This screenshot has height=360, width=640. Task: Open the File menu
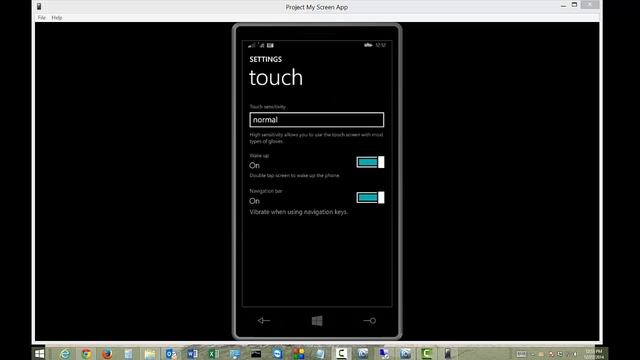pyautogui.click(x=42, y=18)
